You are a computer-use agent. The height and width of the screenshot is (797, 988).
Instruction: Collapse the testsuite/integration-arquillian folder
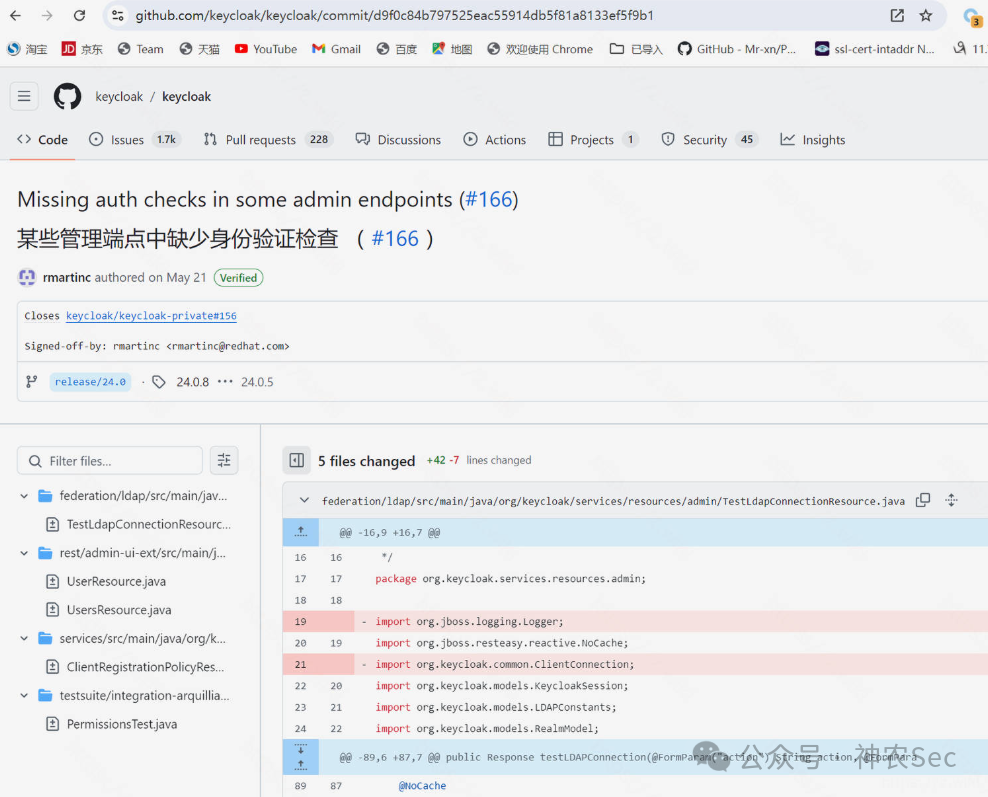pos(24,696)
